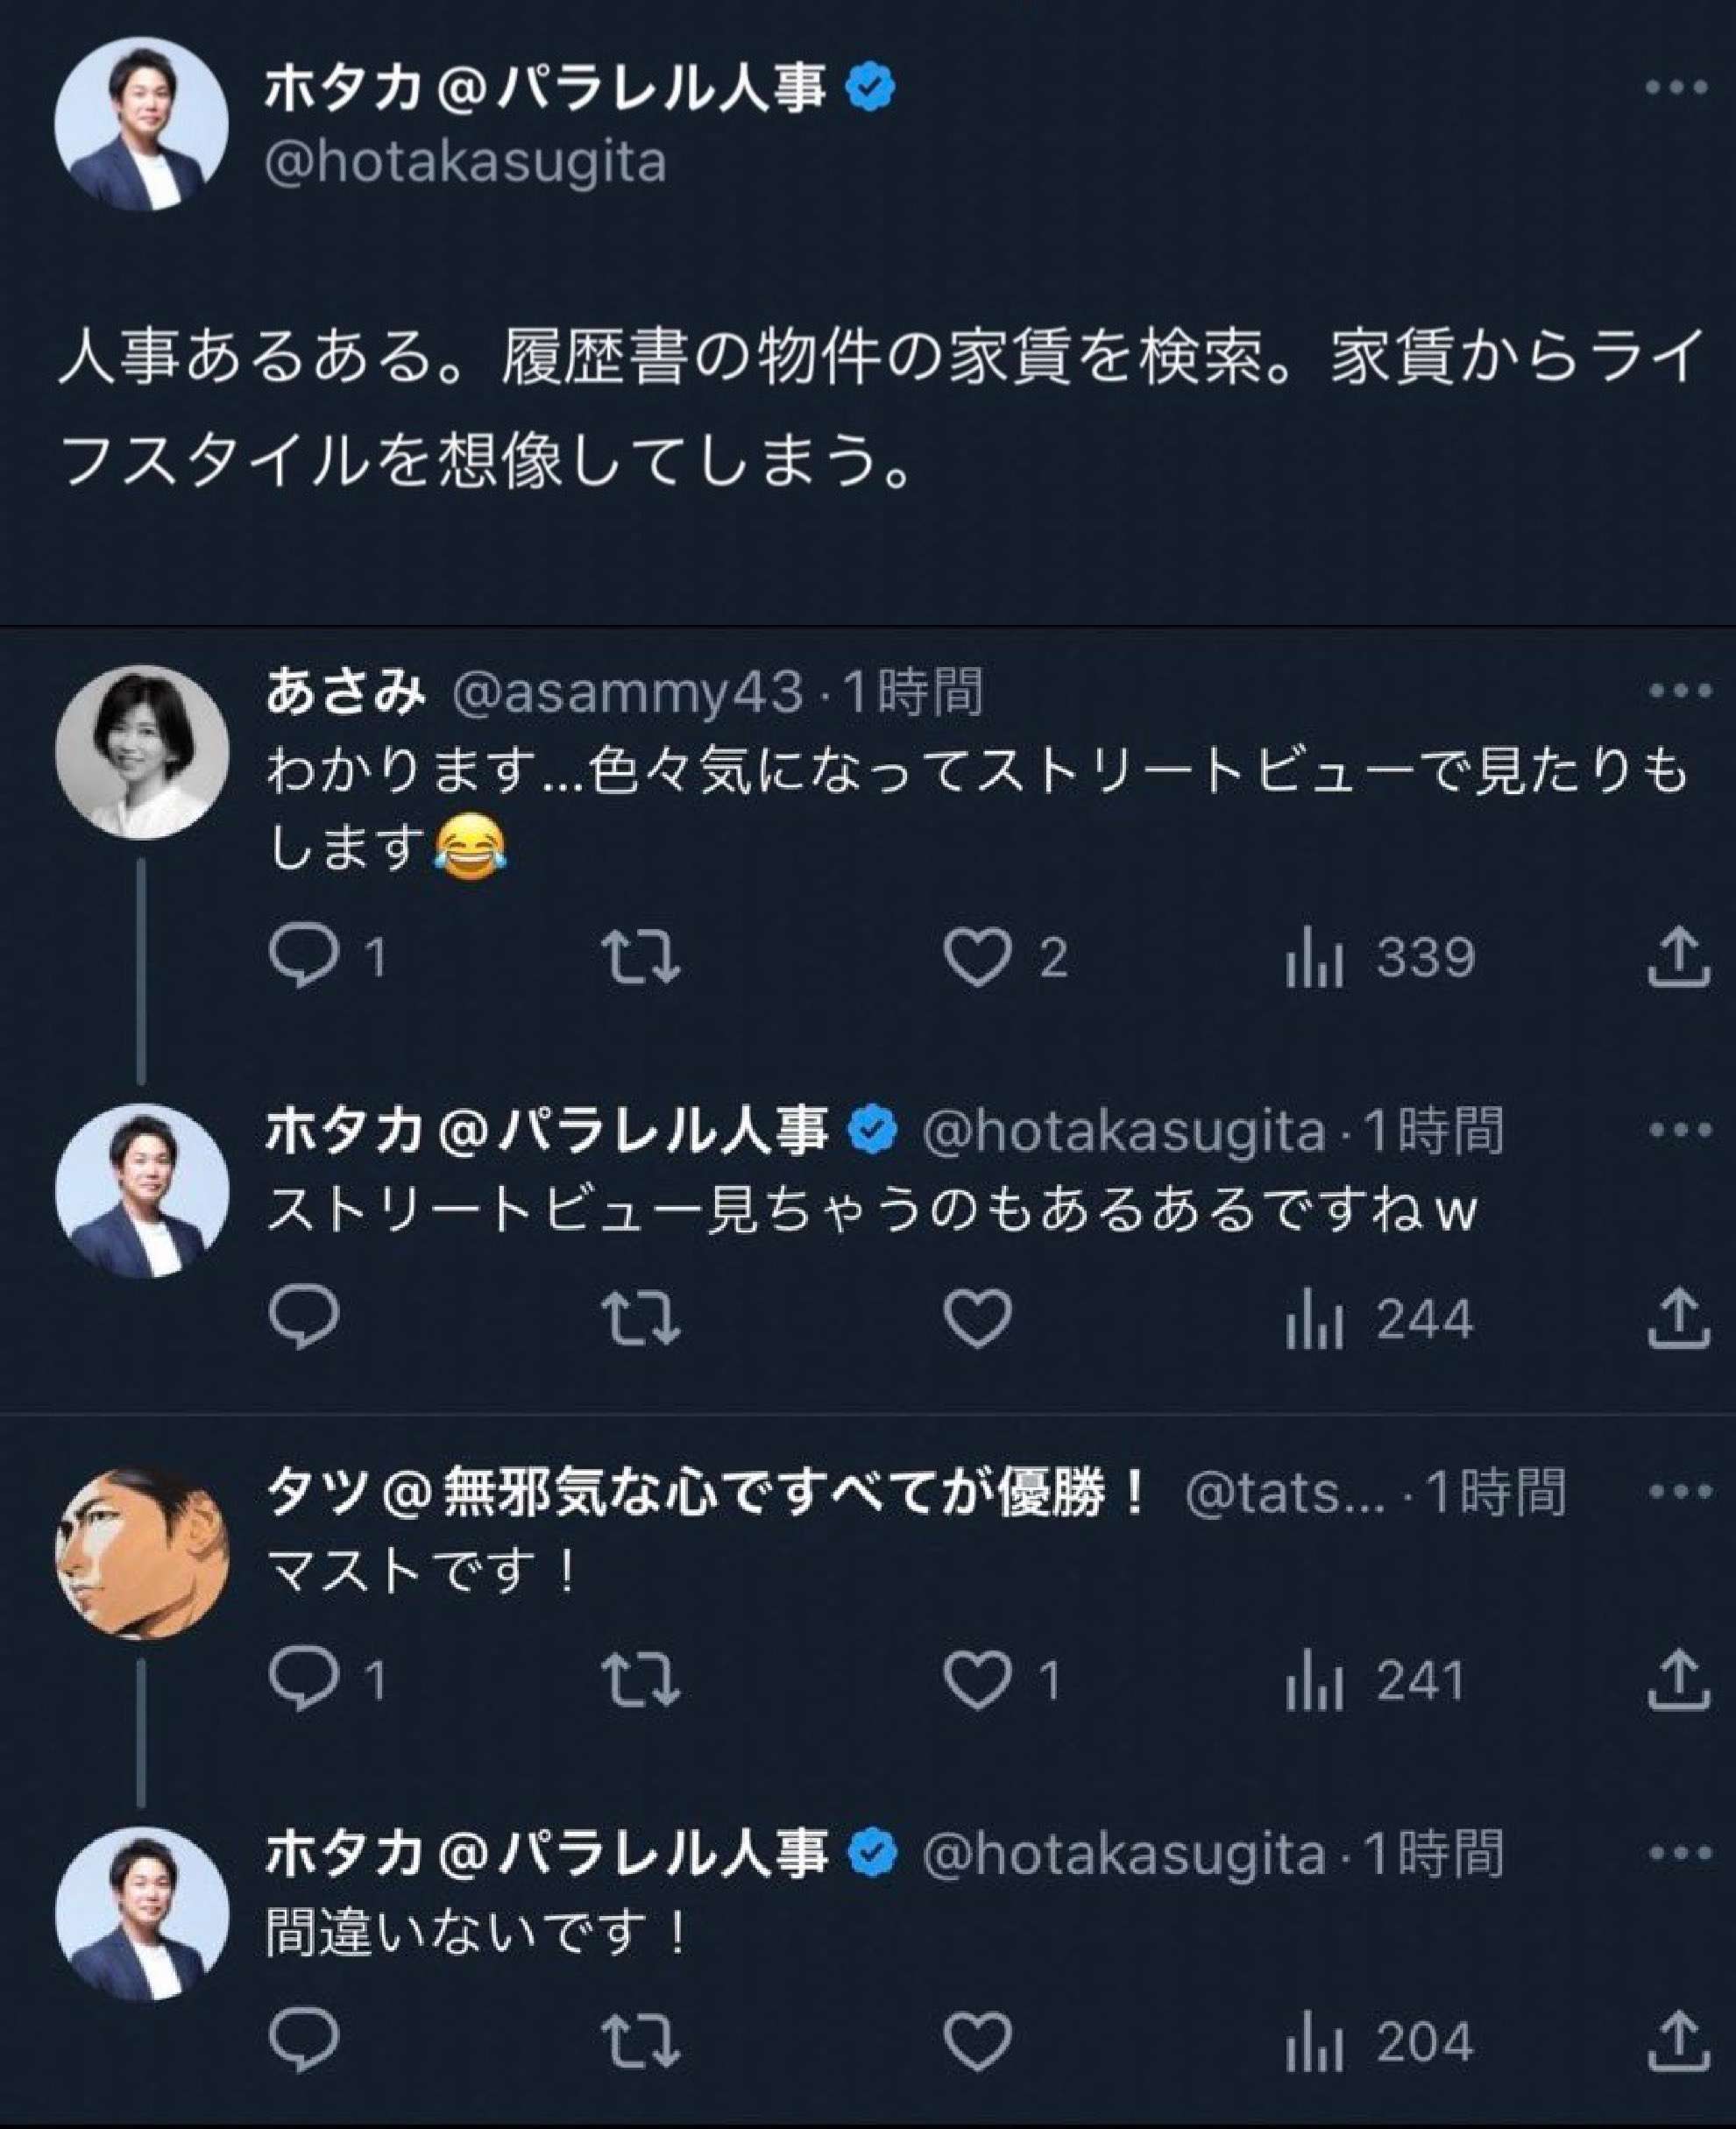The width and height of the screenshot is (1736, 2129).
Task: Like the ストリートビュー見ちゃう reply
Action: click(977, 1318)
